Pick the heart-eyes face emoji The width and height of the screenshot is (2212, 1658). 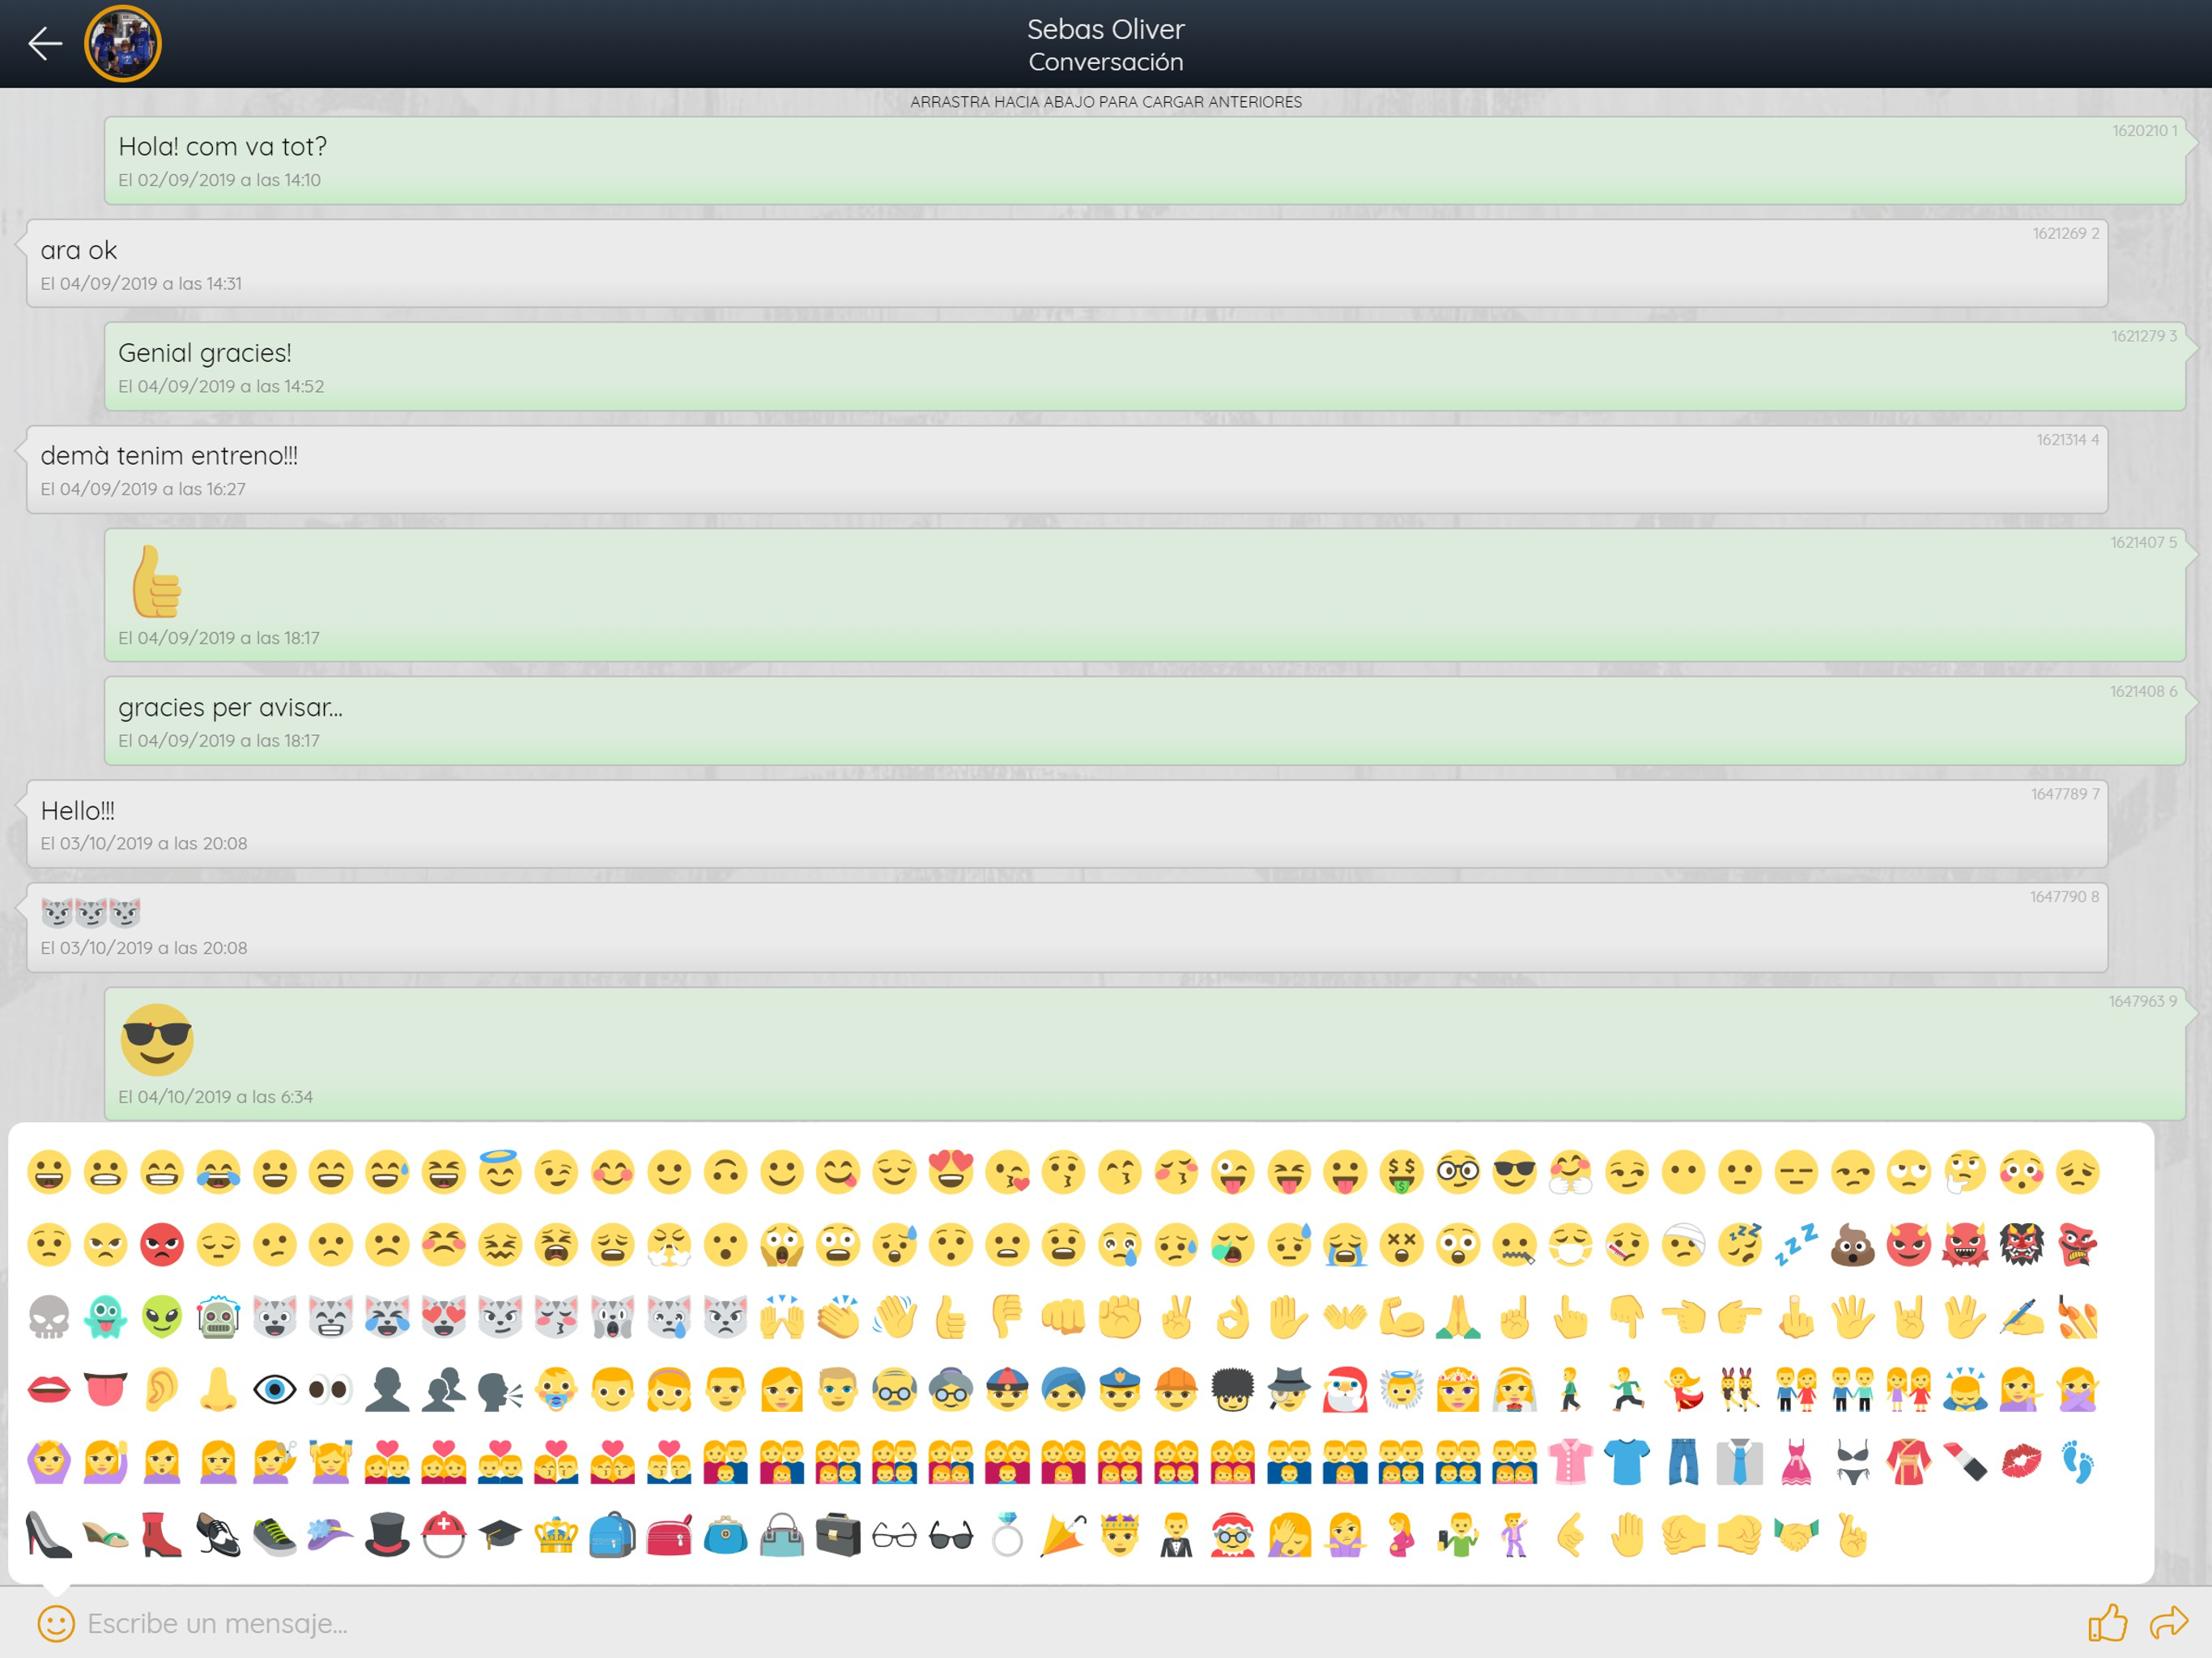tap(950, 1172)
